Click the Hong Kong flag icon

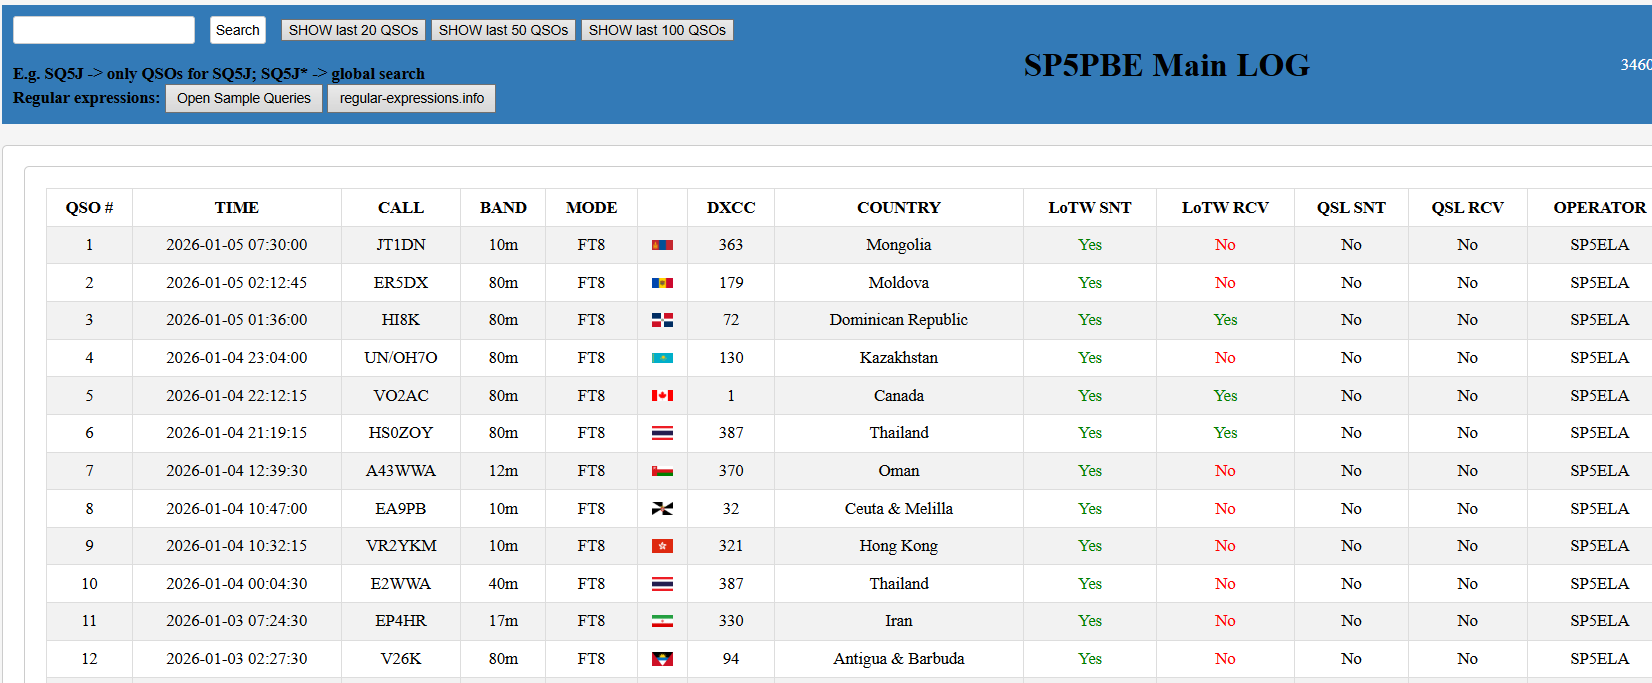click(x=662, y=546)
